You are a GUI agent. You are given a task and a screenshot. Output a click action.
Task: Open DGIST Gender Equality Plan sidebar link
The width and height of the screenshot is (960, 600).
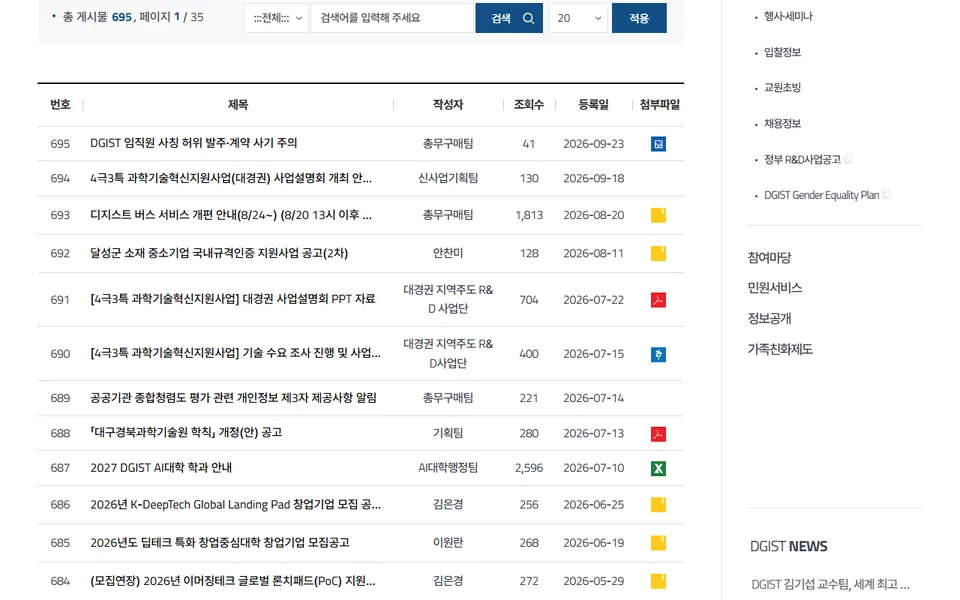[822, 195]
